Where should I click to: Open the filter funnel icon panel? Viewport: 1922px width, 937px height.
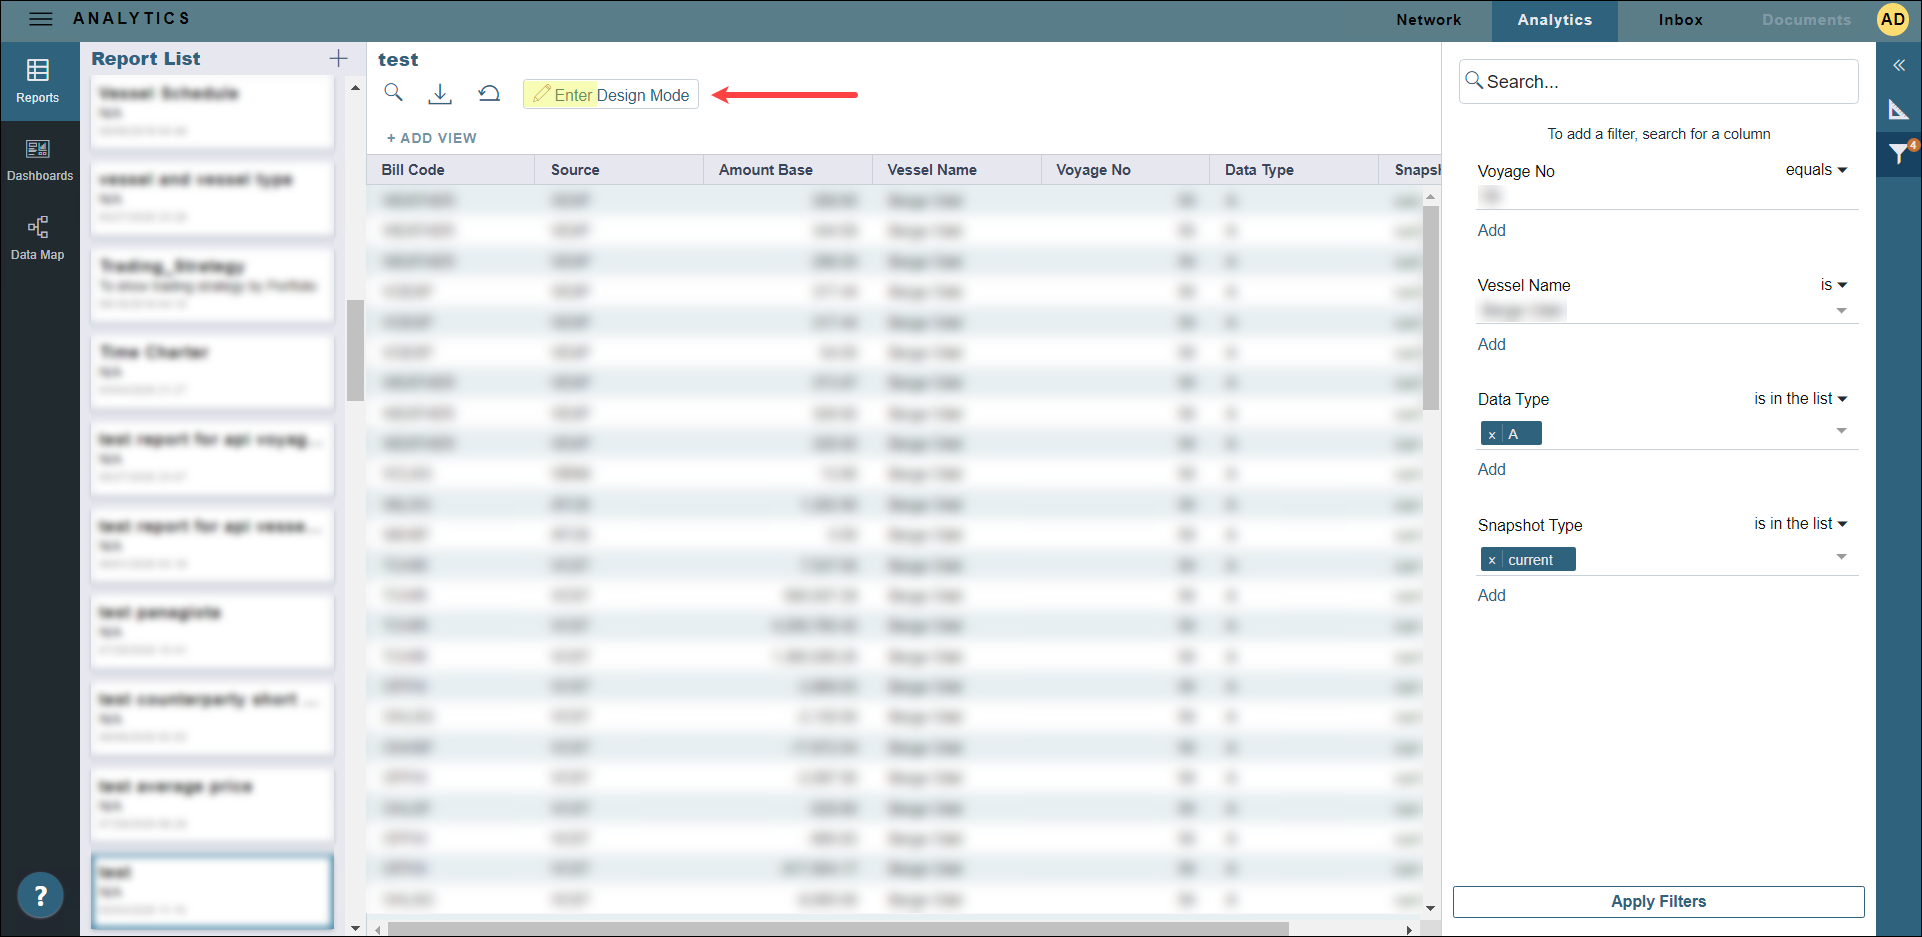[x=1898, y=153]
